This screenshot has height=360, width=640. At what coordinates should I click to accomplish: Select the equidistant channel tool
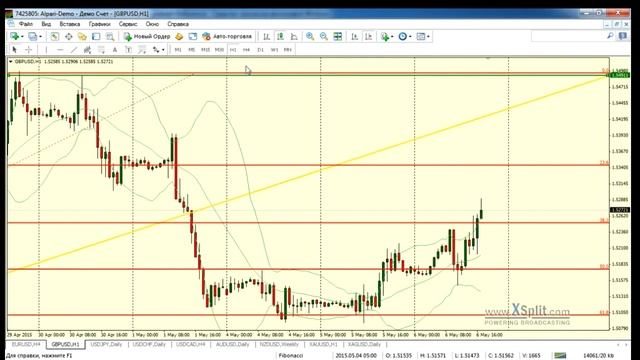click(x=87, y=50)
